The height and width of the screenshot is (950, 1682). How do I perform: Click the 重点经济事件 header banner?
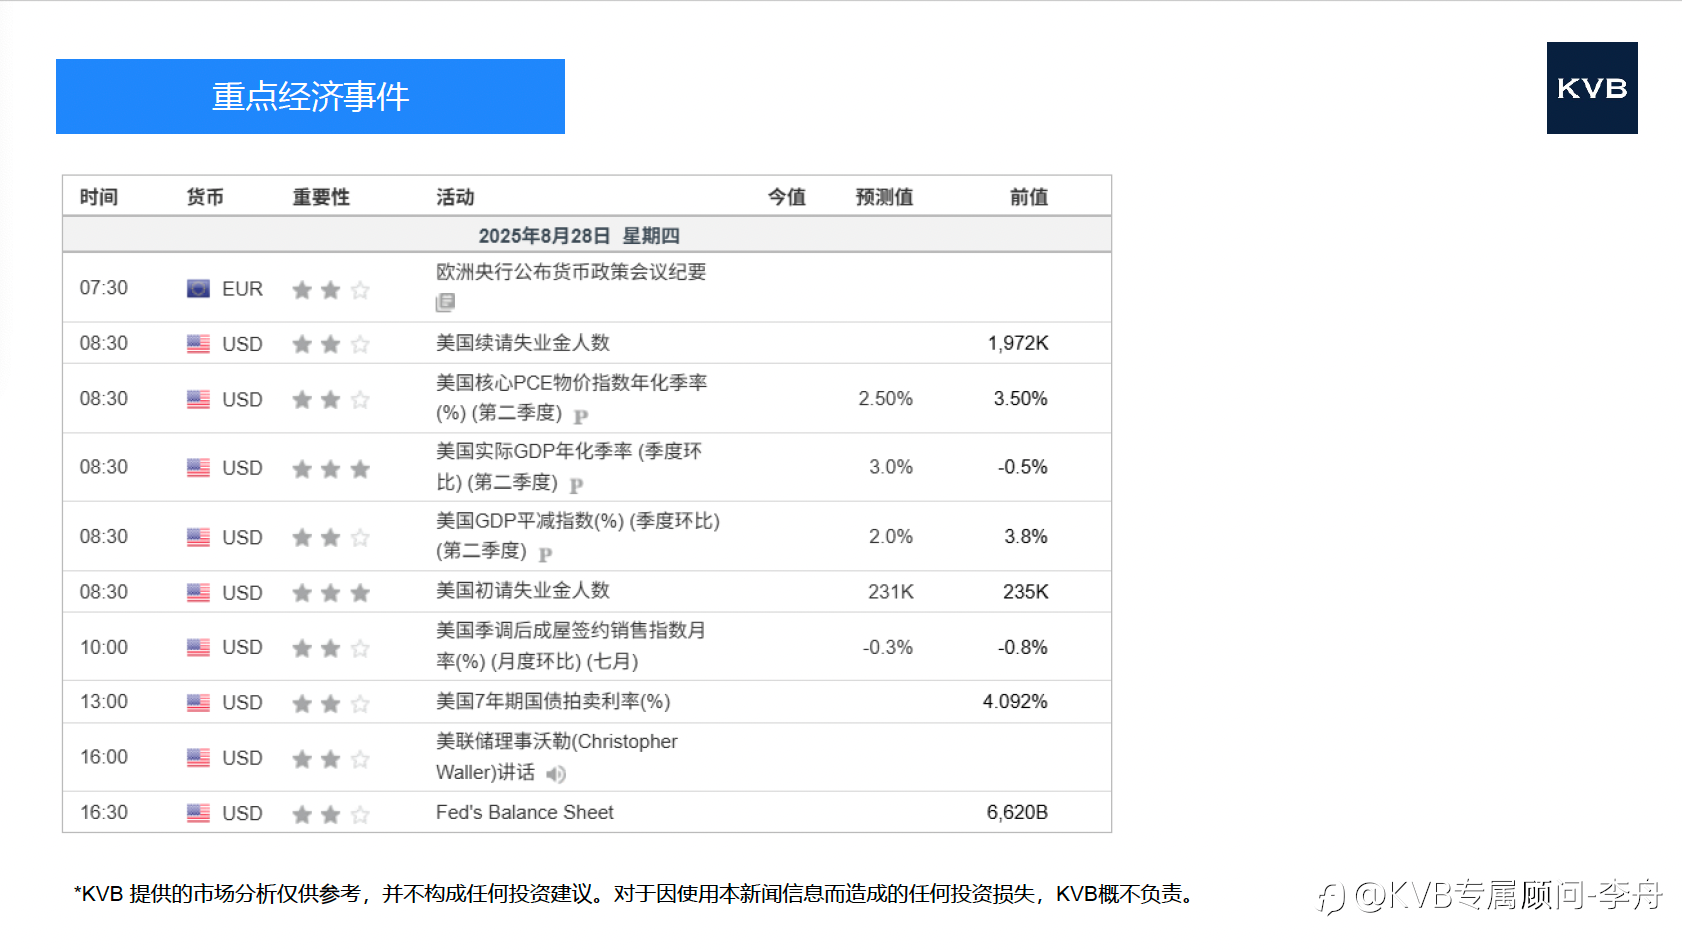pyautogui.click(x=310, y=96)
